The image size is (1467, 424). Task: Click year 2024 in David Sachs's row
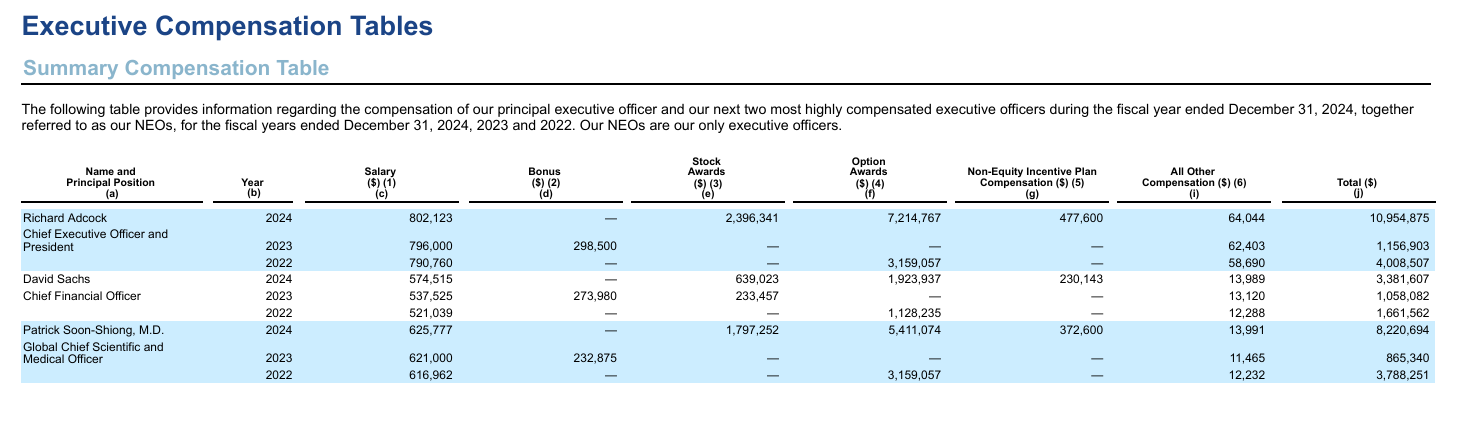pos(279,280)
